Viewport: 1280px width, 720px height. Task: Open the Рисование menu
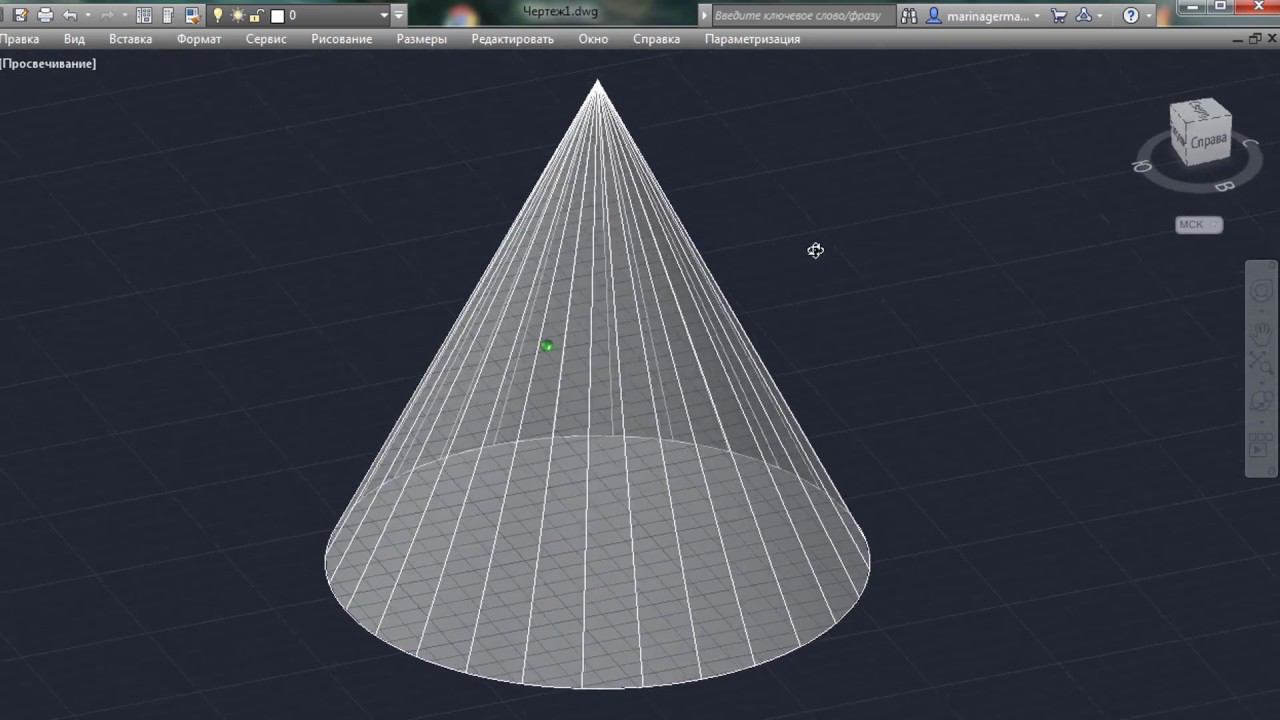click(x=342, y=39)
